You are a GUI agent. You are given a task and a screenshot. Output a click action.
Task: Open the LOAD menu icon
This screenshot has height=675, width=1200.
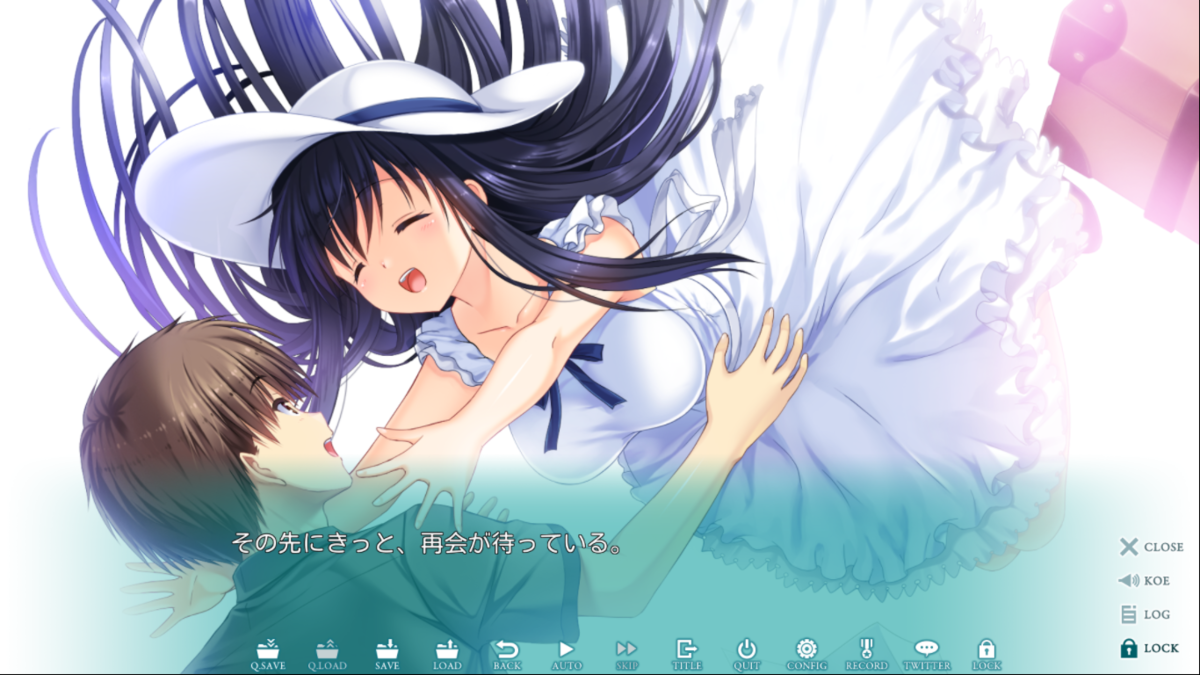click(x=447, y=655)
